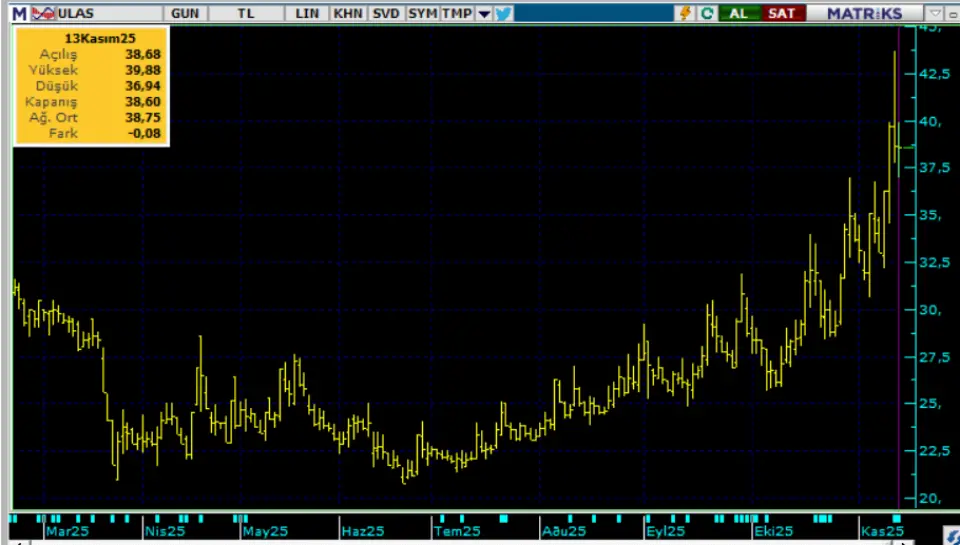Viewport: 960px width, 545px height.
Task: Click the Twitter bird icon
Action: (x=503, y=13)
